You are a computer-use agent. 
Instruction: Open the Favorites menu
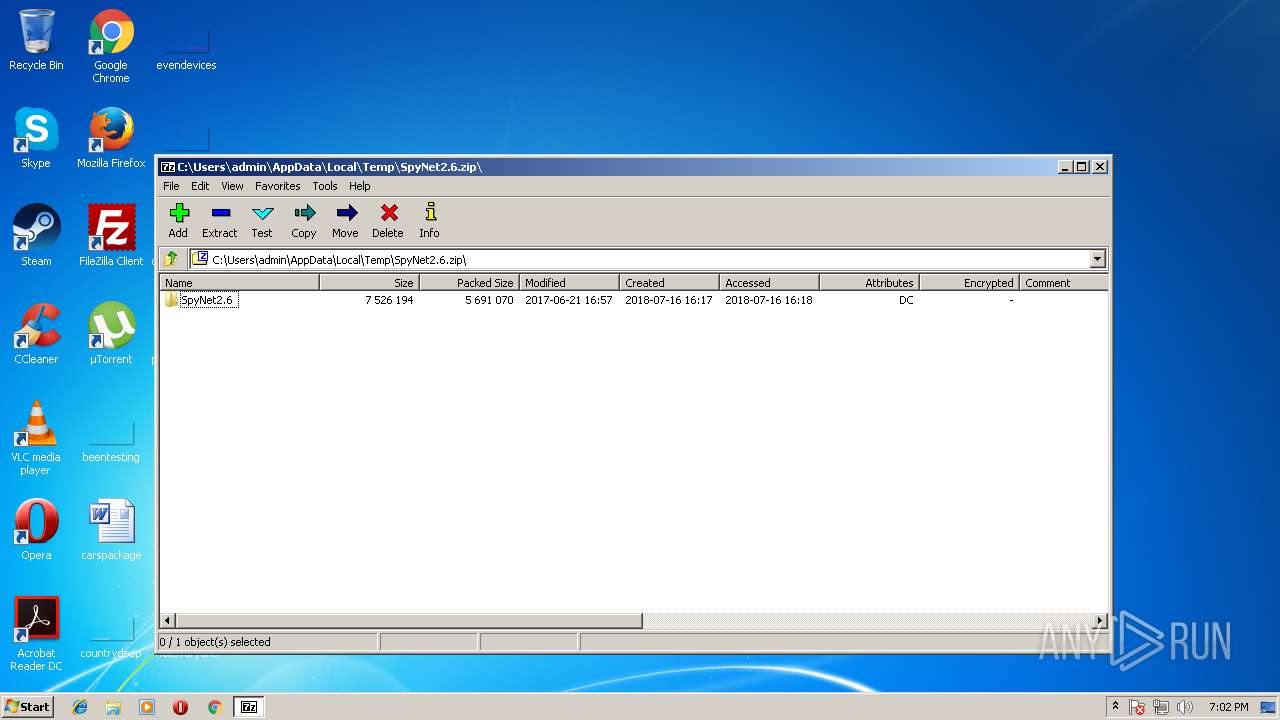(277, 186)
